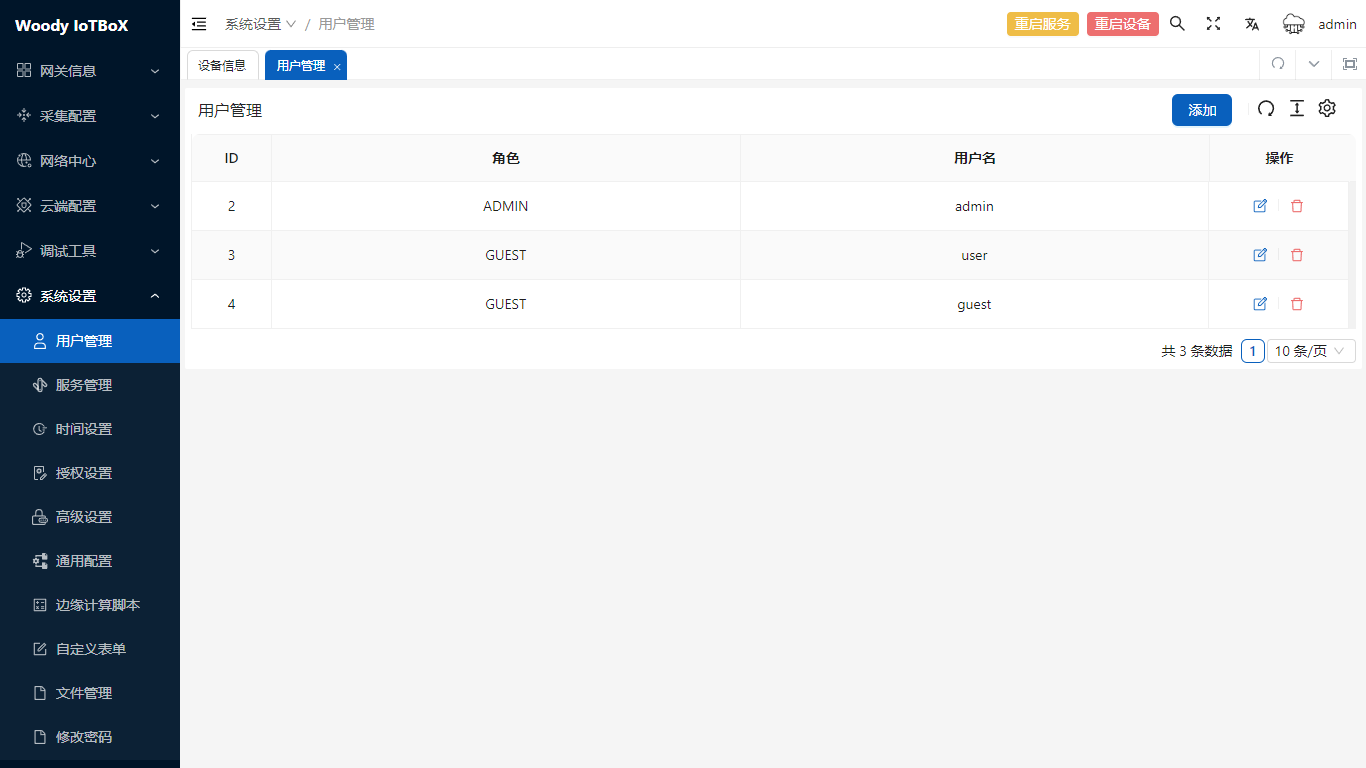Open the language translation switcher
1366x768 pixels.
point(1251,24)
